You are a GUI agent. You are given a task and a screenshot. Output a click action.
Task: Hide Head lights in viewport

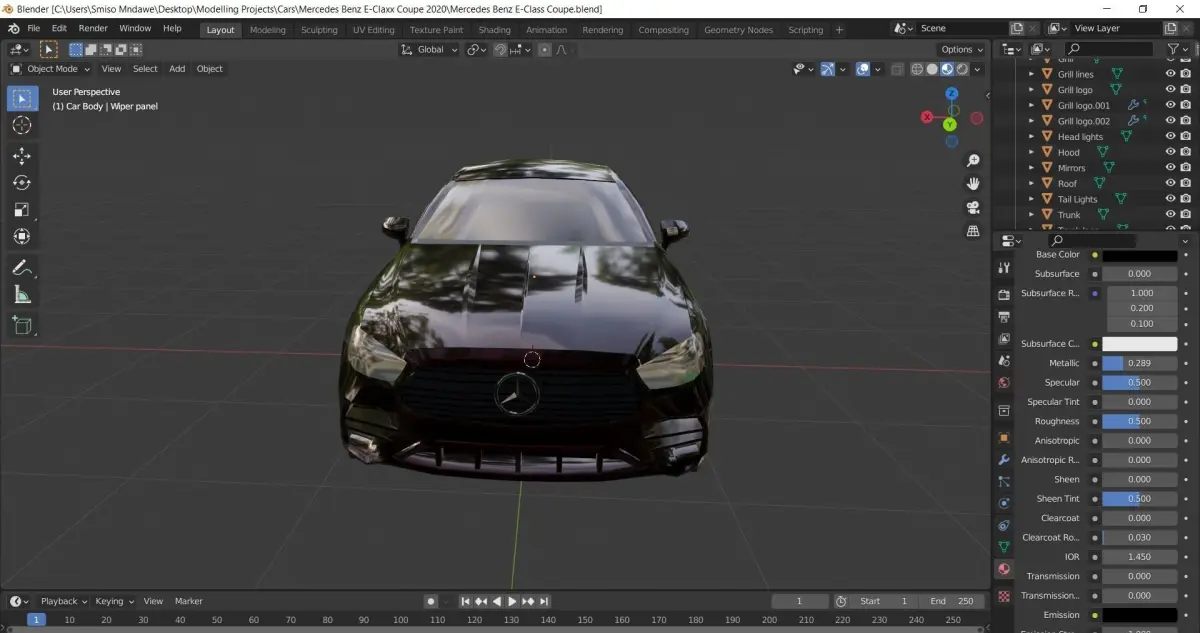point(1170,136)
